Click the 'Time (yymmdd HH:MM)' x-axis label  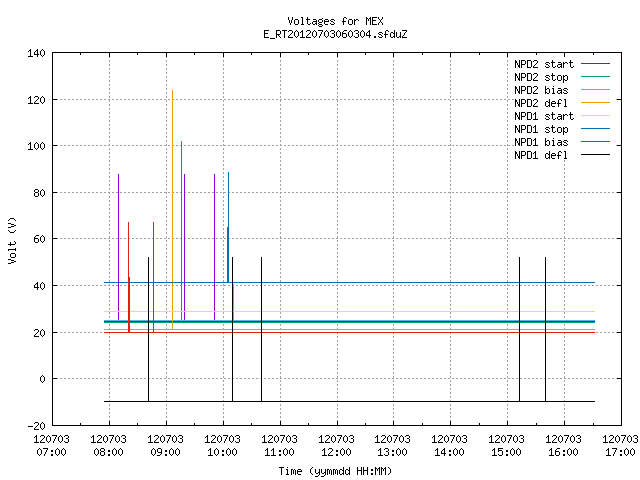click(335, 471)
